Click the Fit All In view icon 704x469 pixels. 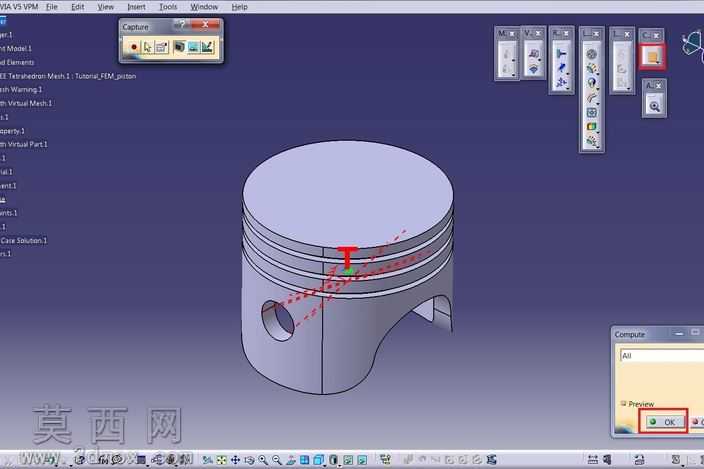(221, 460)
